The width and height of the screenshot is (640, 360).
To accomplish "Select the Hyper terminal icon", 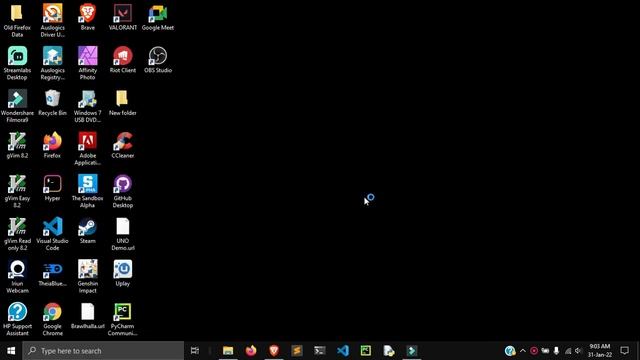I will (52, 188).
